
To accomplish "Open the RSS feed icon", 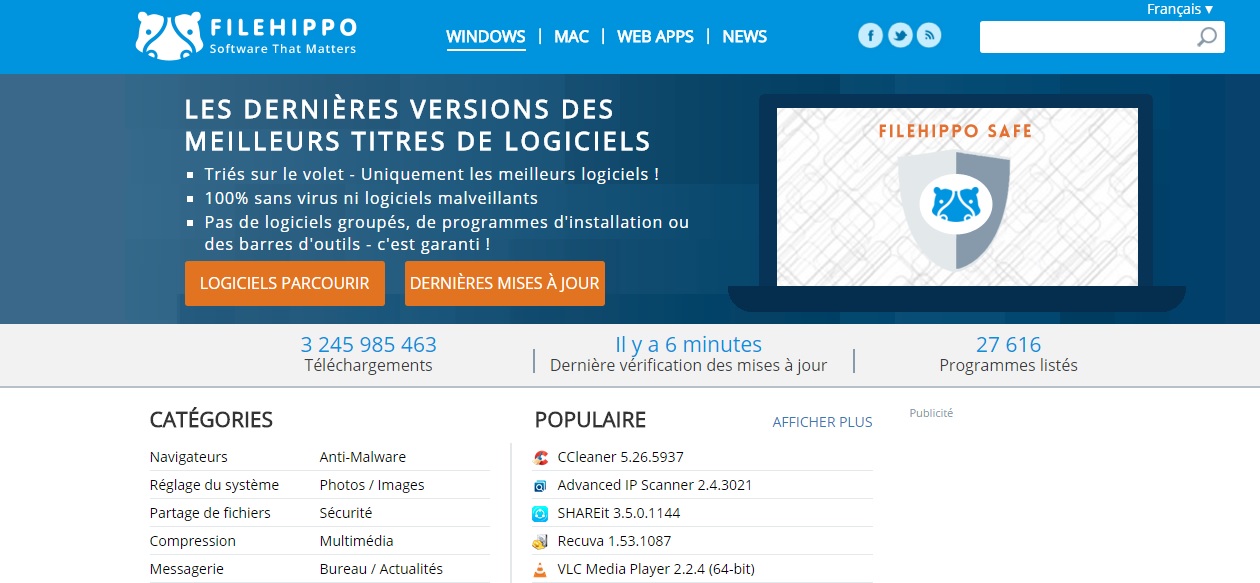I will [x=929, y=34].
